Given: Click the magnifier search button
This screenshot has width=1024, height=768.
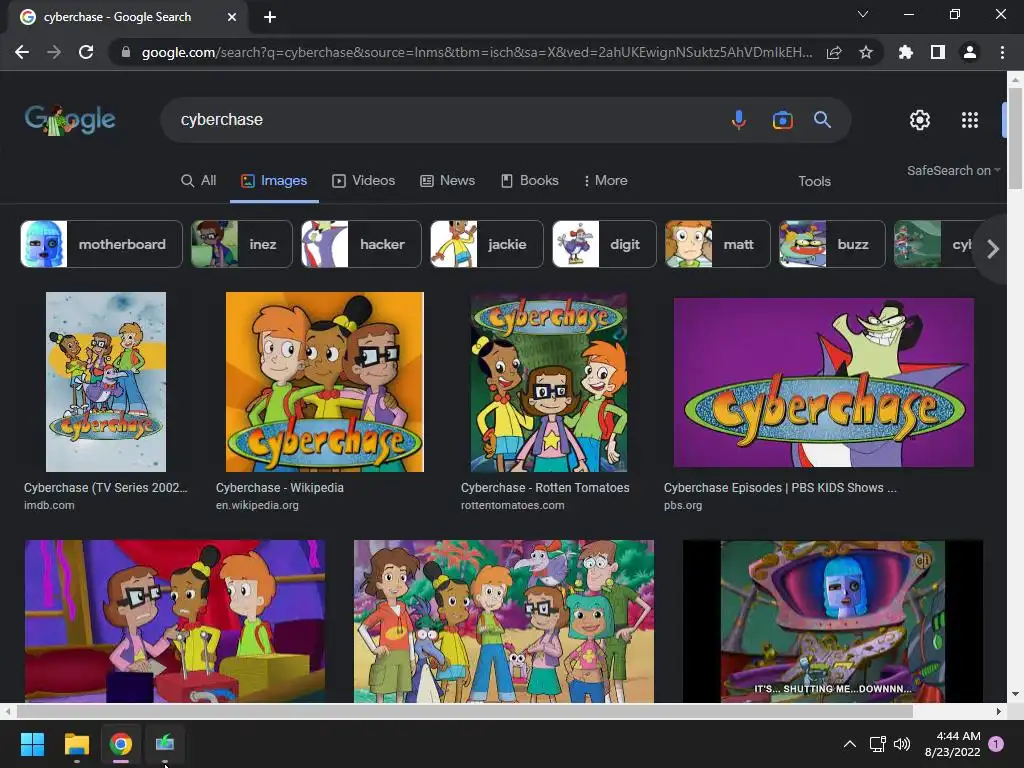Looking at the screenshot, I should click(822, 120).
